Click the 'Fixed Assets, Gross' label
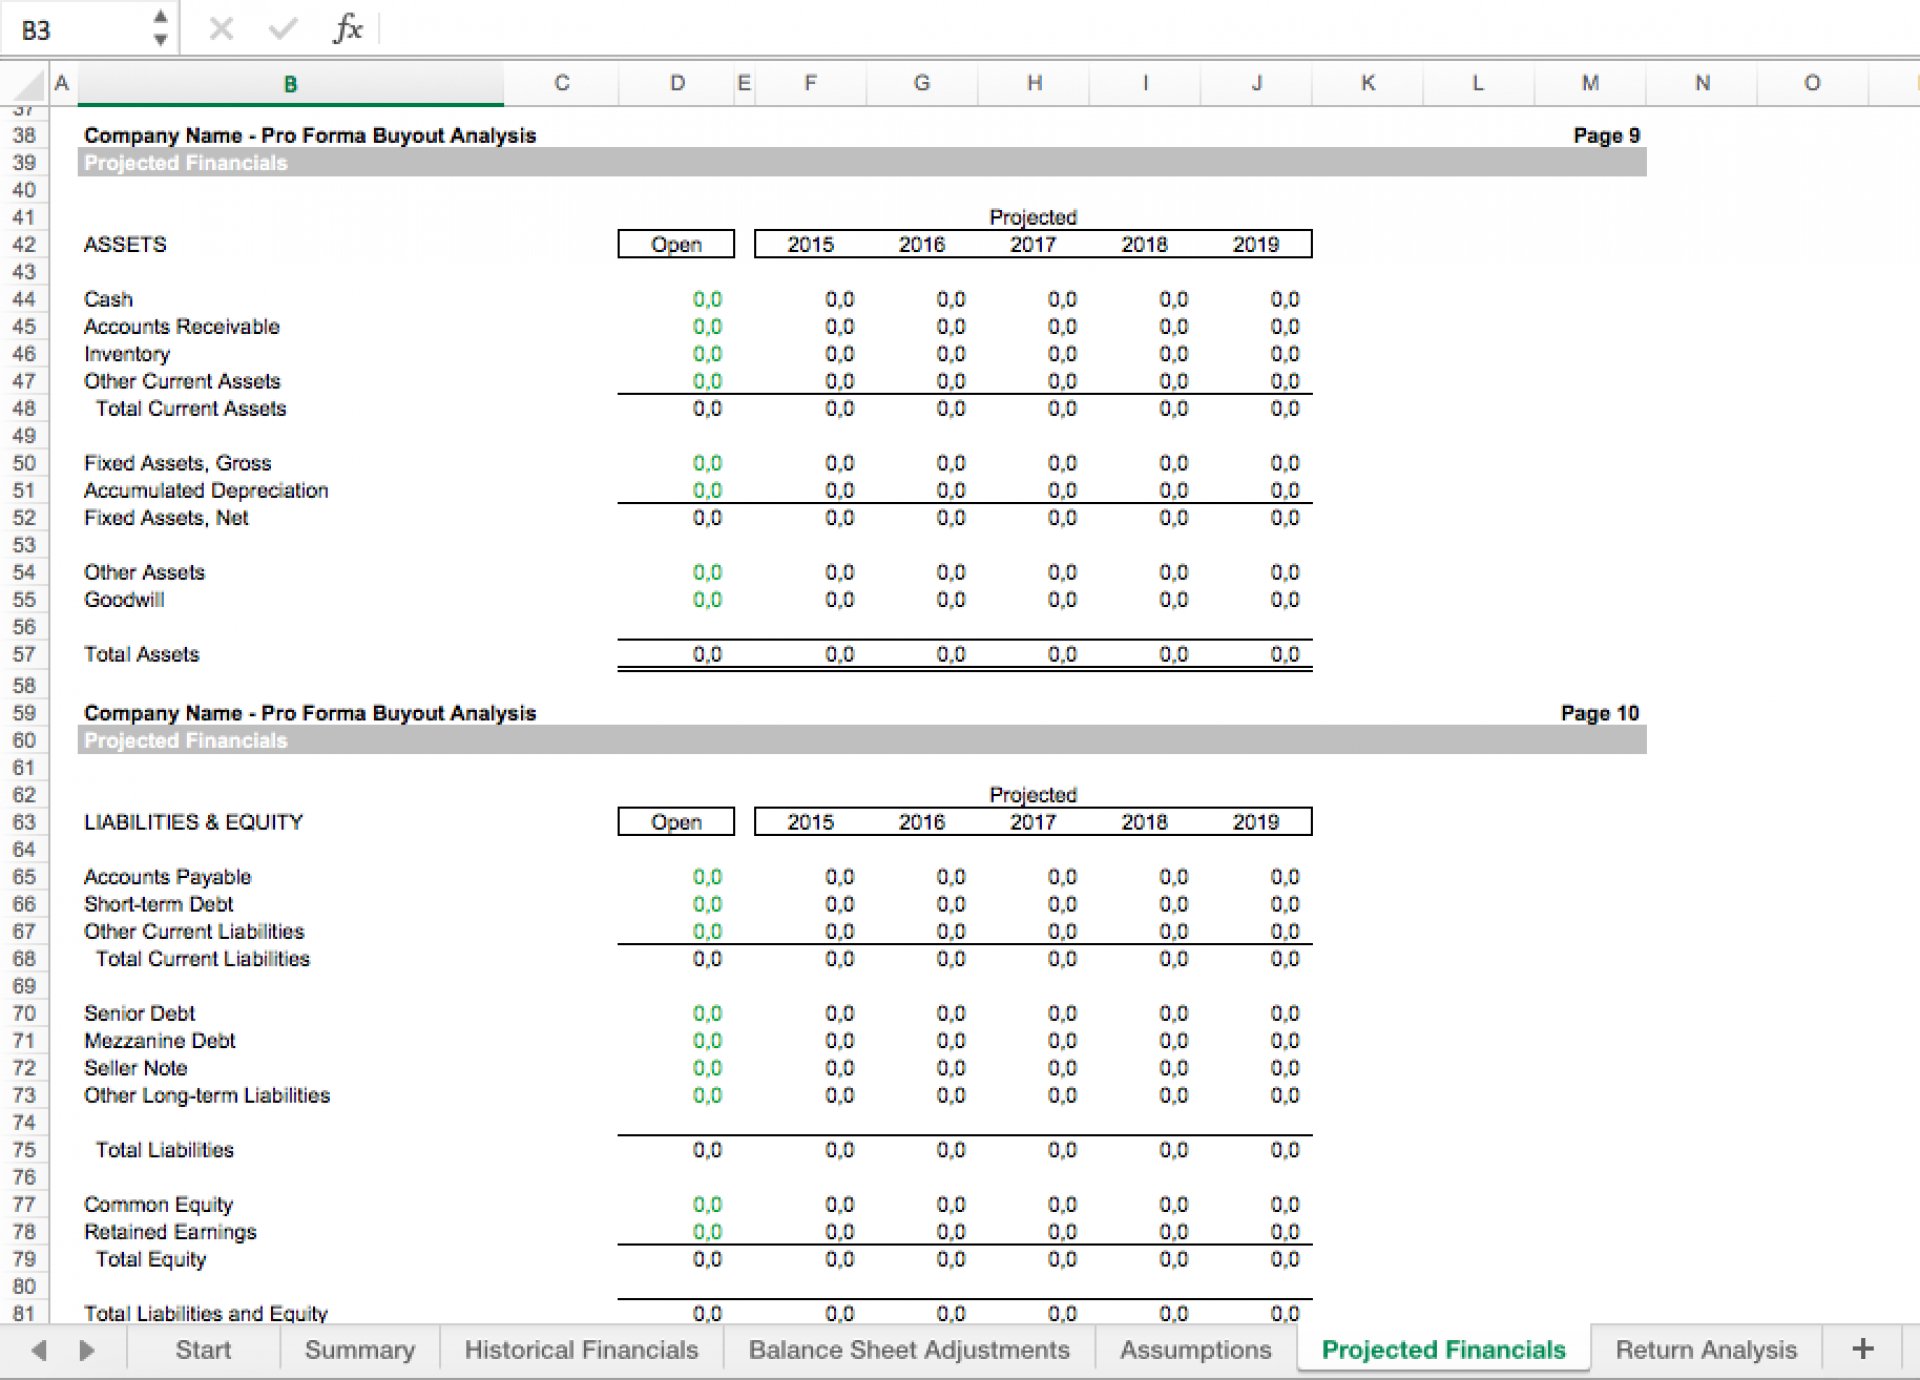Viewport: 1920px width, 1380px height. (x=177, y=463)
